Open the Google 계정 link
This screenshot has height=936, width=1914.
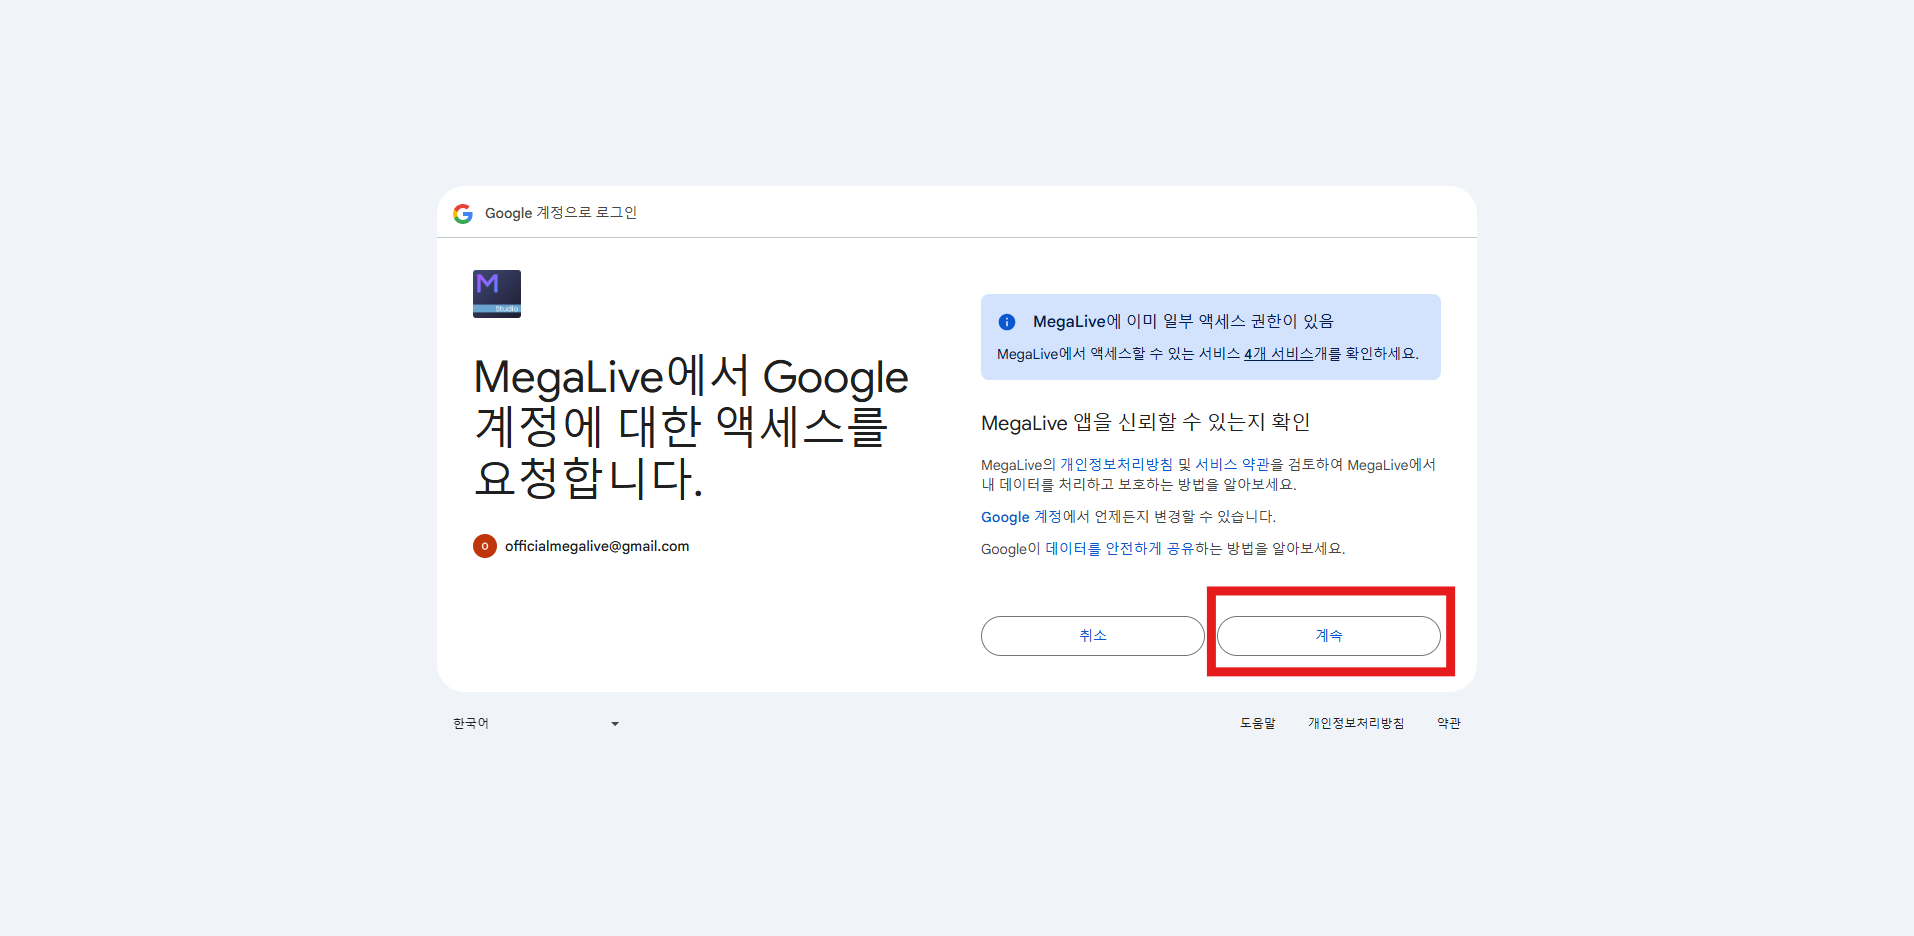coord(1021,517)
